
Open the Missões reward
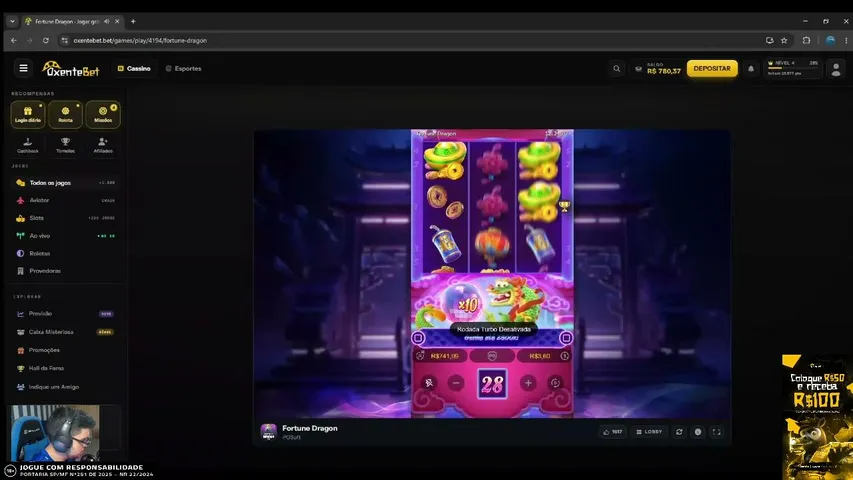[x=103, y=114]
